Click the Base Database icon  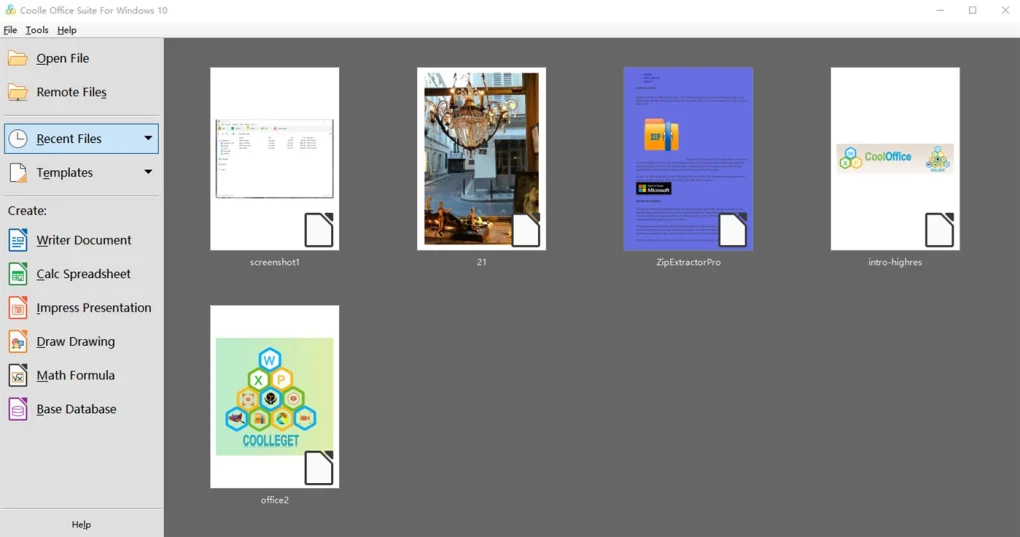coord(18,409)
